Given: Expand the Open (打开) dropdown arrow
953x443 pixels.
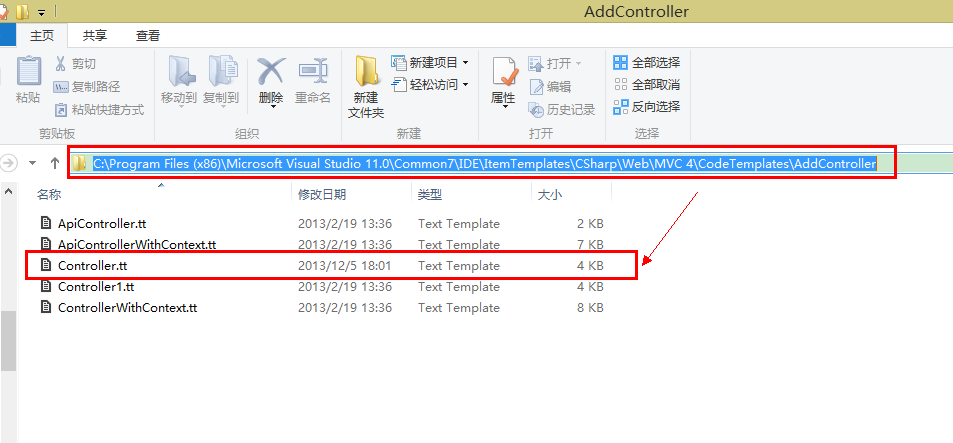Looking at the screenshot, I should 578,63.
